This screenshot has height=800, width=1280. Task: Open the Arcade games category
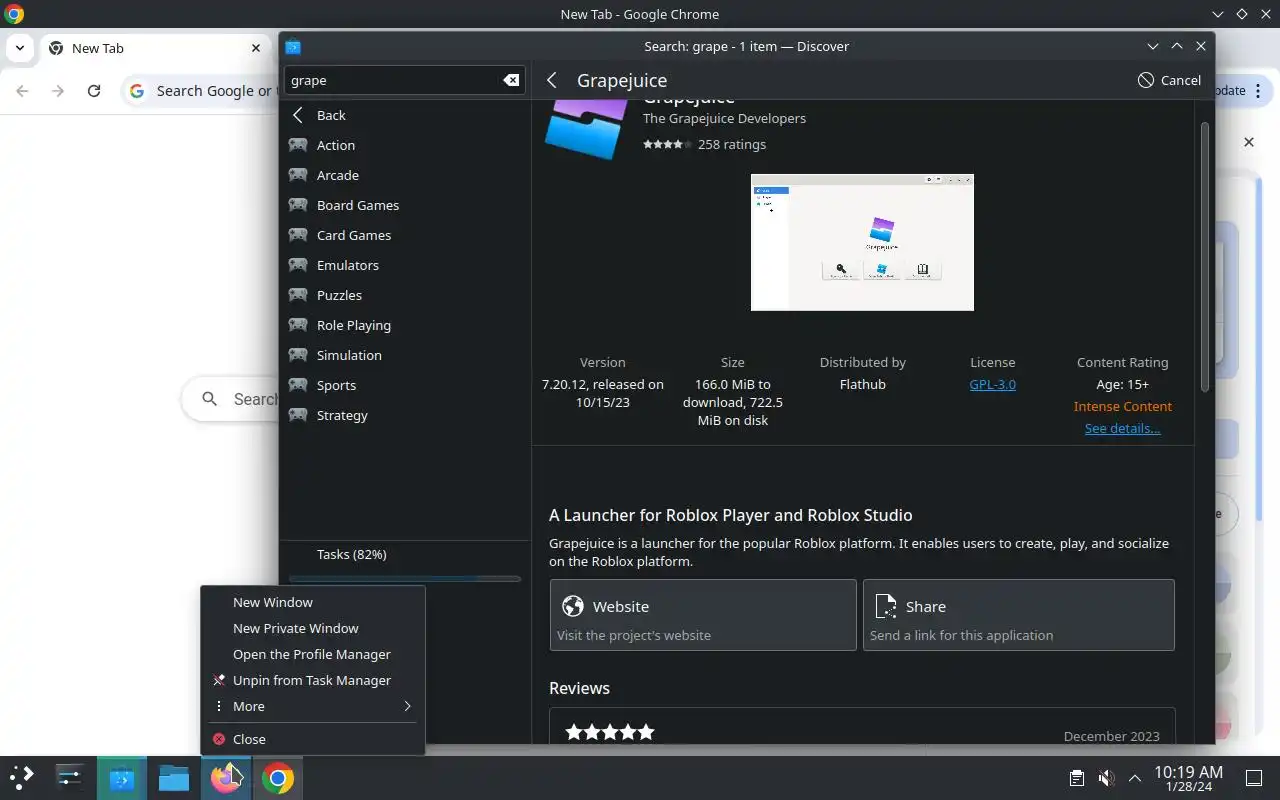point(406,175)
